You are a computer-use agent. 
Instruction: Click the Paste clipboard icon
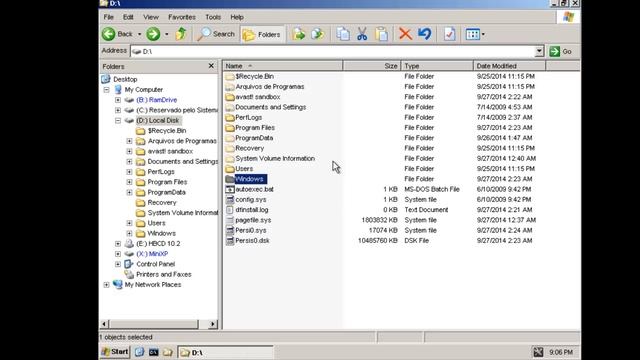381,34
